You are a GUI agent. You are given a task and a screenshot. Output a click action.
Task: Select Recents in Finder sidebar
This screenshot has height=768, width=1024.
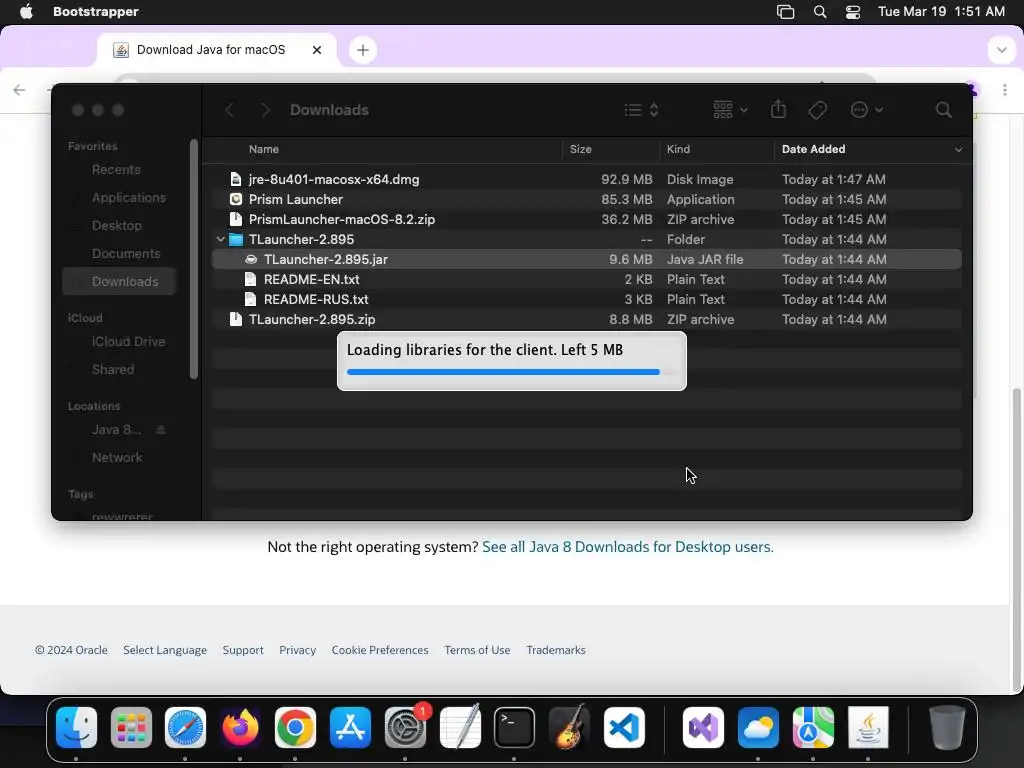point(116,170)
